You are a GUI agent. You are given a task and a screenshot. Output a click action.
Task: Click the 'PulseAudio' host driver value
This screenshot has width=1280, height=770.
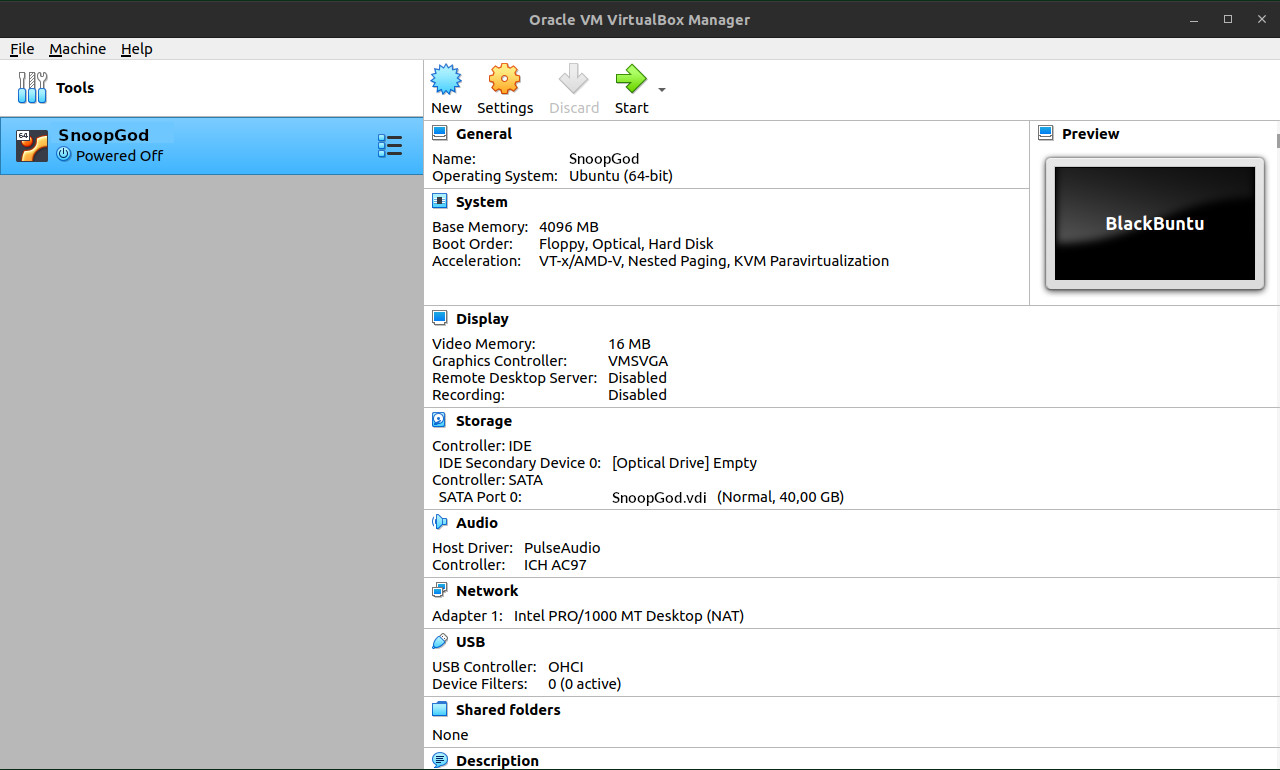coord(562,548)
